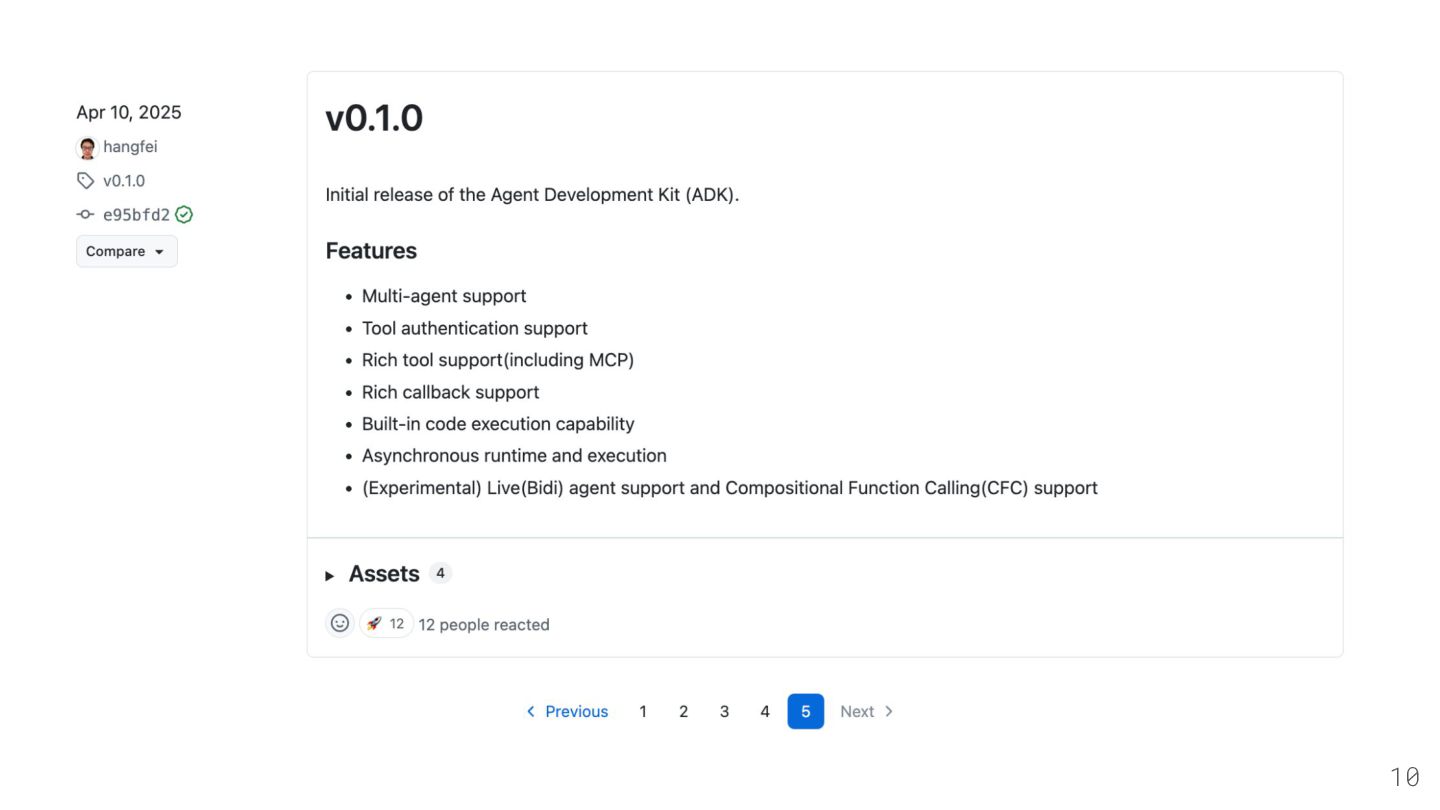Click the disabled Next pagination link

866,711
